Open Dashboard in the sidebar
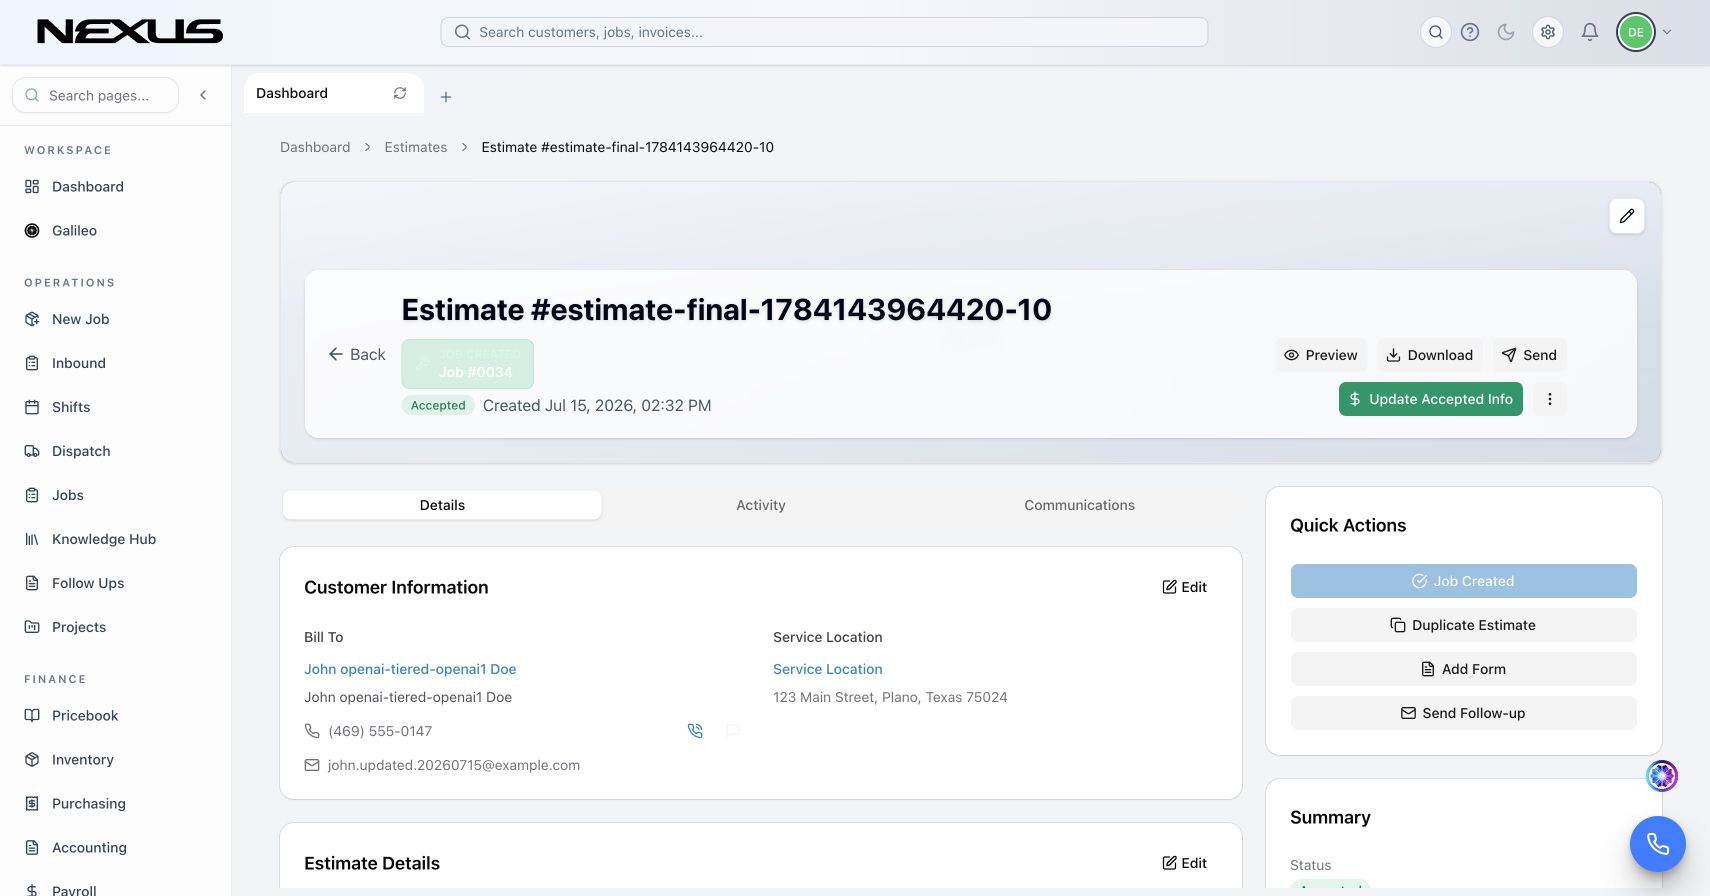 (88, 187)
